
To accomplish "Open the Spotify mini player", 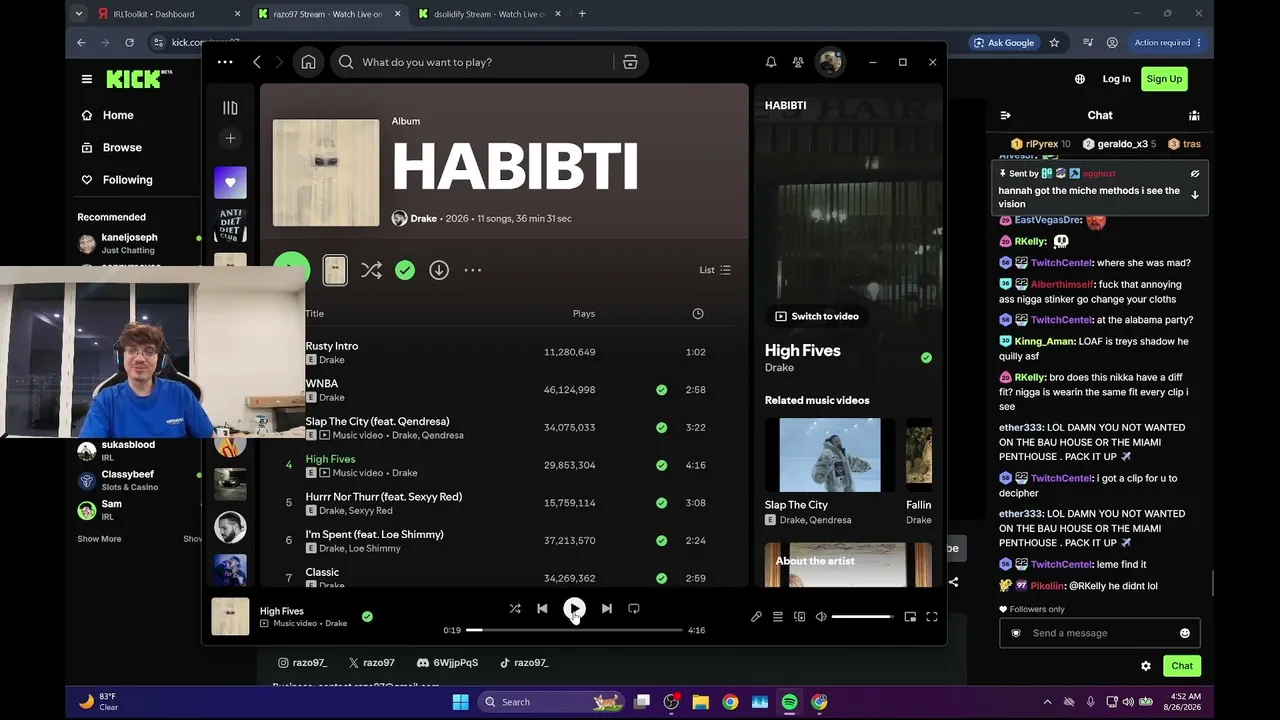I will point(910,617).
